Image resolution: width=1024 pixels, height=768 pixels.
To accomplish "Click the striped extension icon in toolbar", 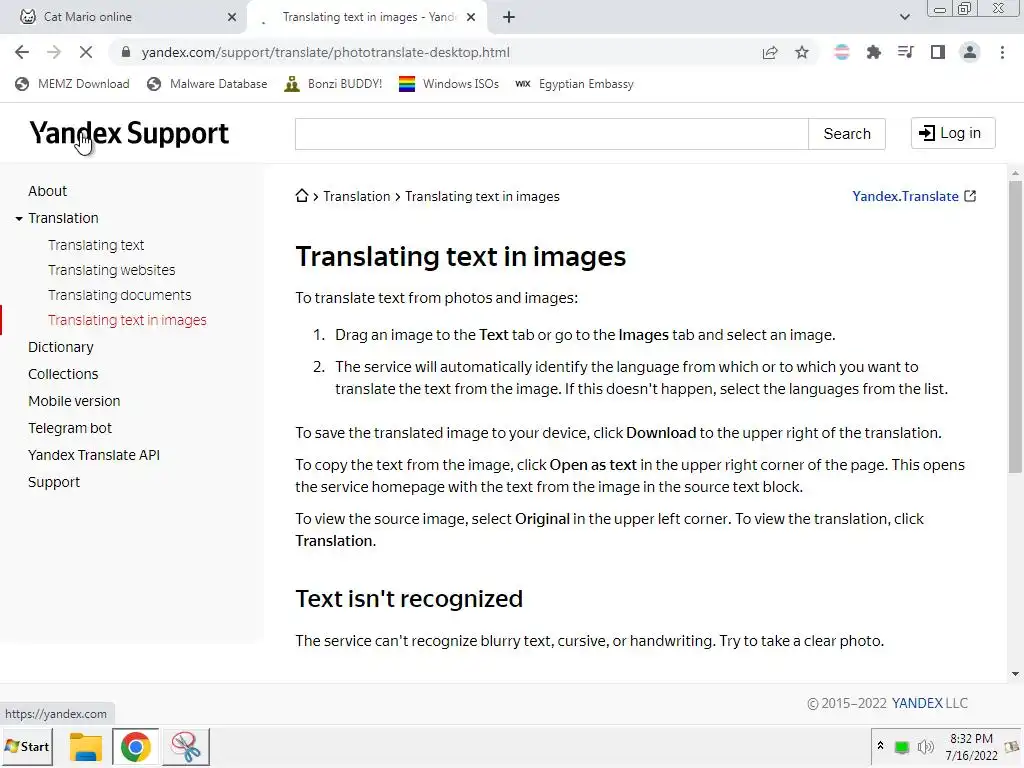I will tap(842, 52).
